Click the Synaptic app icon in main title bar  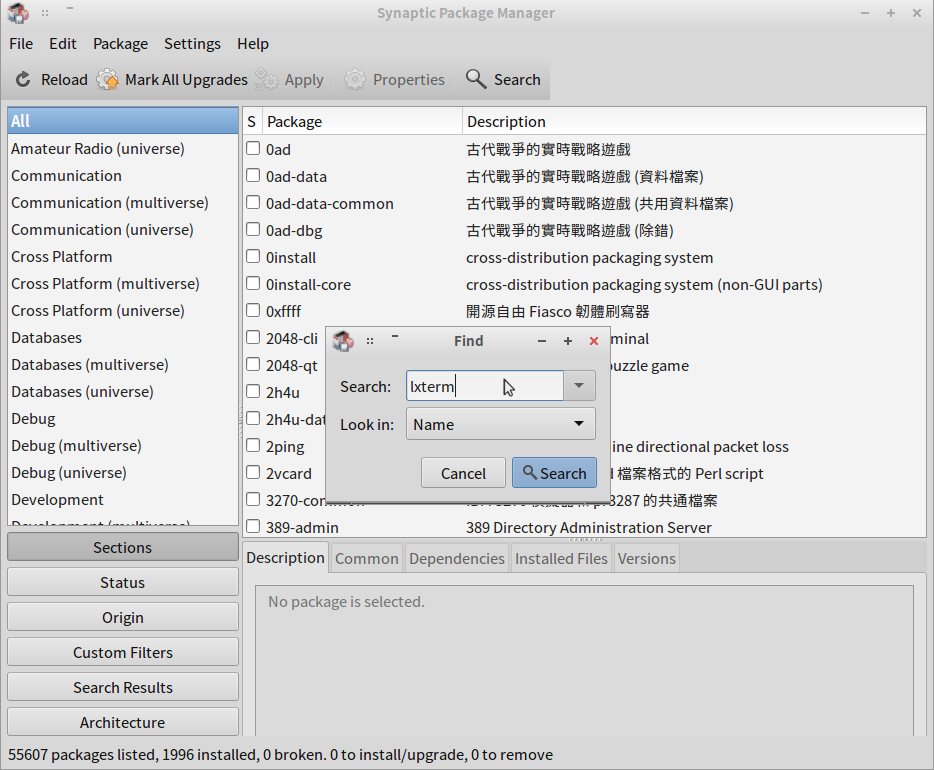pyautogui.click(x=18, y=13)
